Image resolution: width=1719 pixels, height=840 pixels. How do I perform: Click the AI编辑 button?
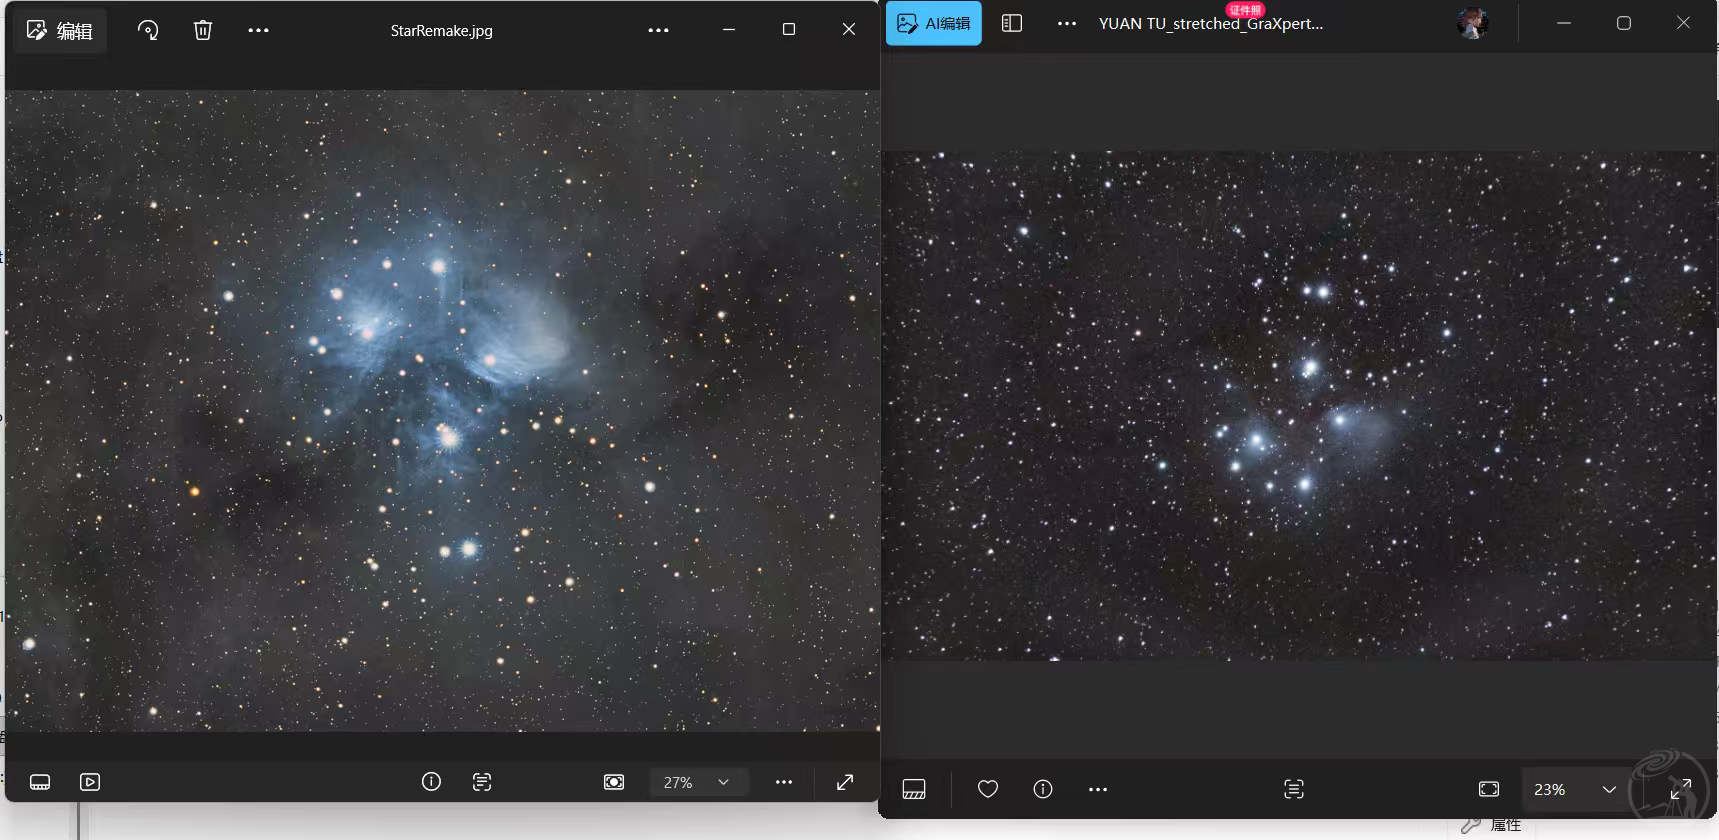pos(934,23)
